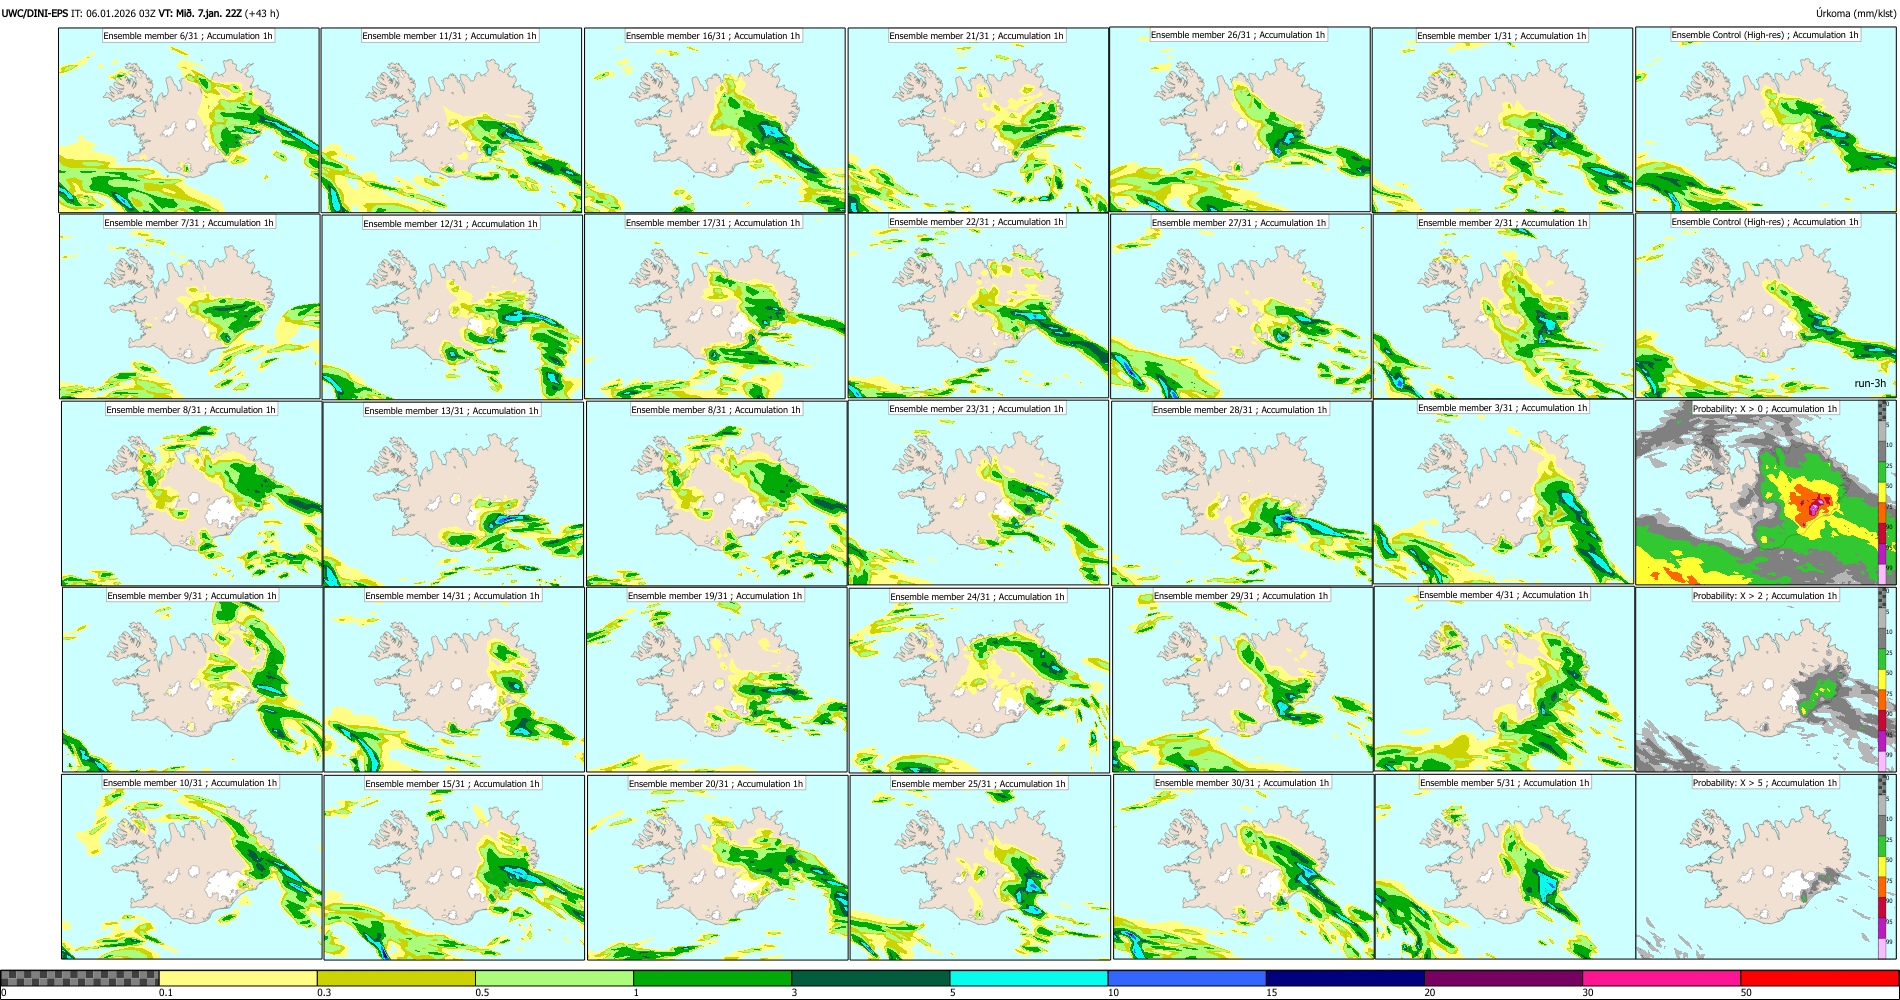The width and height of the screenshot is (1900, 1000).
Task: Click the 'Ensemble member 15/31 ; Accumulation 1h' label
Action: pyautogui.click(x=452, y=784)
